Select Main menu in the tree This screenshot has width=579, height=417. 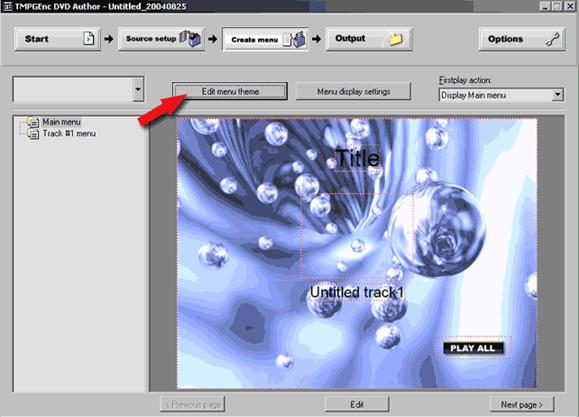coord(61,122)
